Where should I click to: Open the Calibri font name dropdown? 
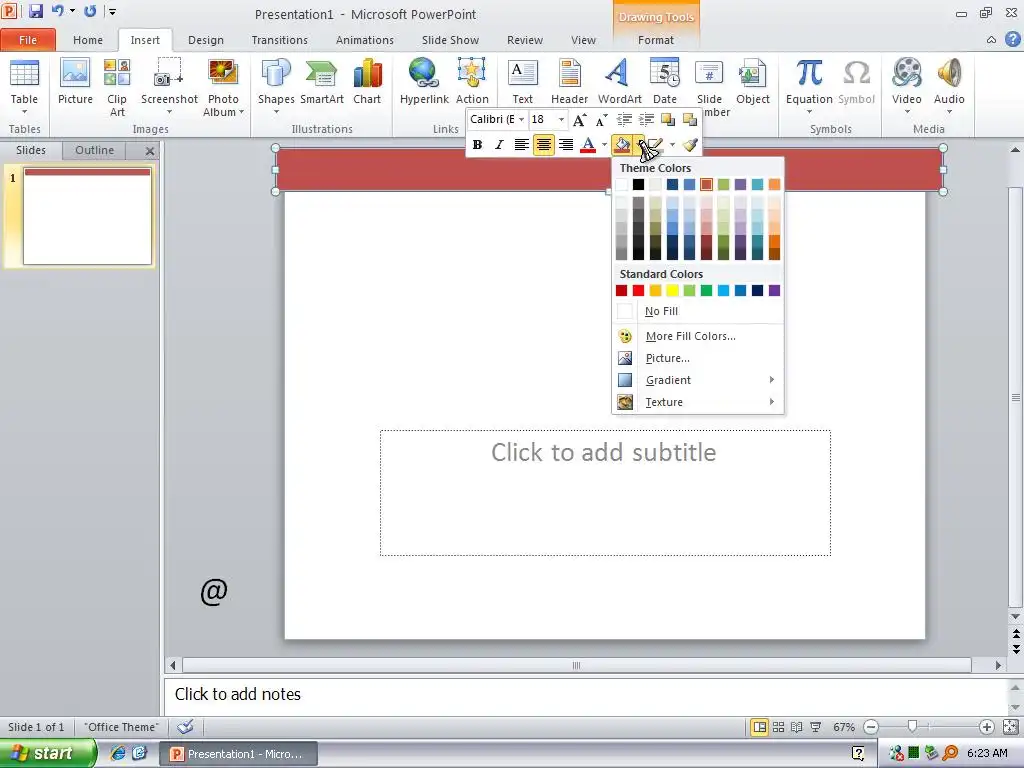[x=521, y=120]
